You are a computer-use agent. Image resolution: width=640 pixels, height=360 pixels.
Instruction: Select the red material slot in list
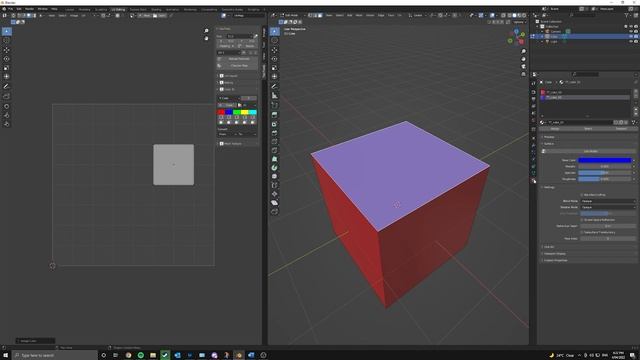[x=584, y=93]
